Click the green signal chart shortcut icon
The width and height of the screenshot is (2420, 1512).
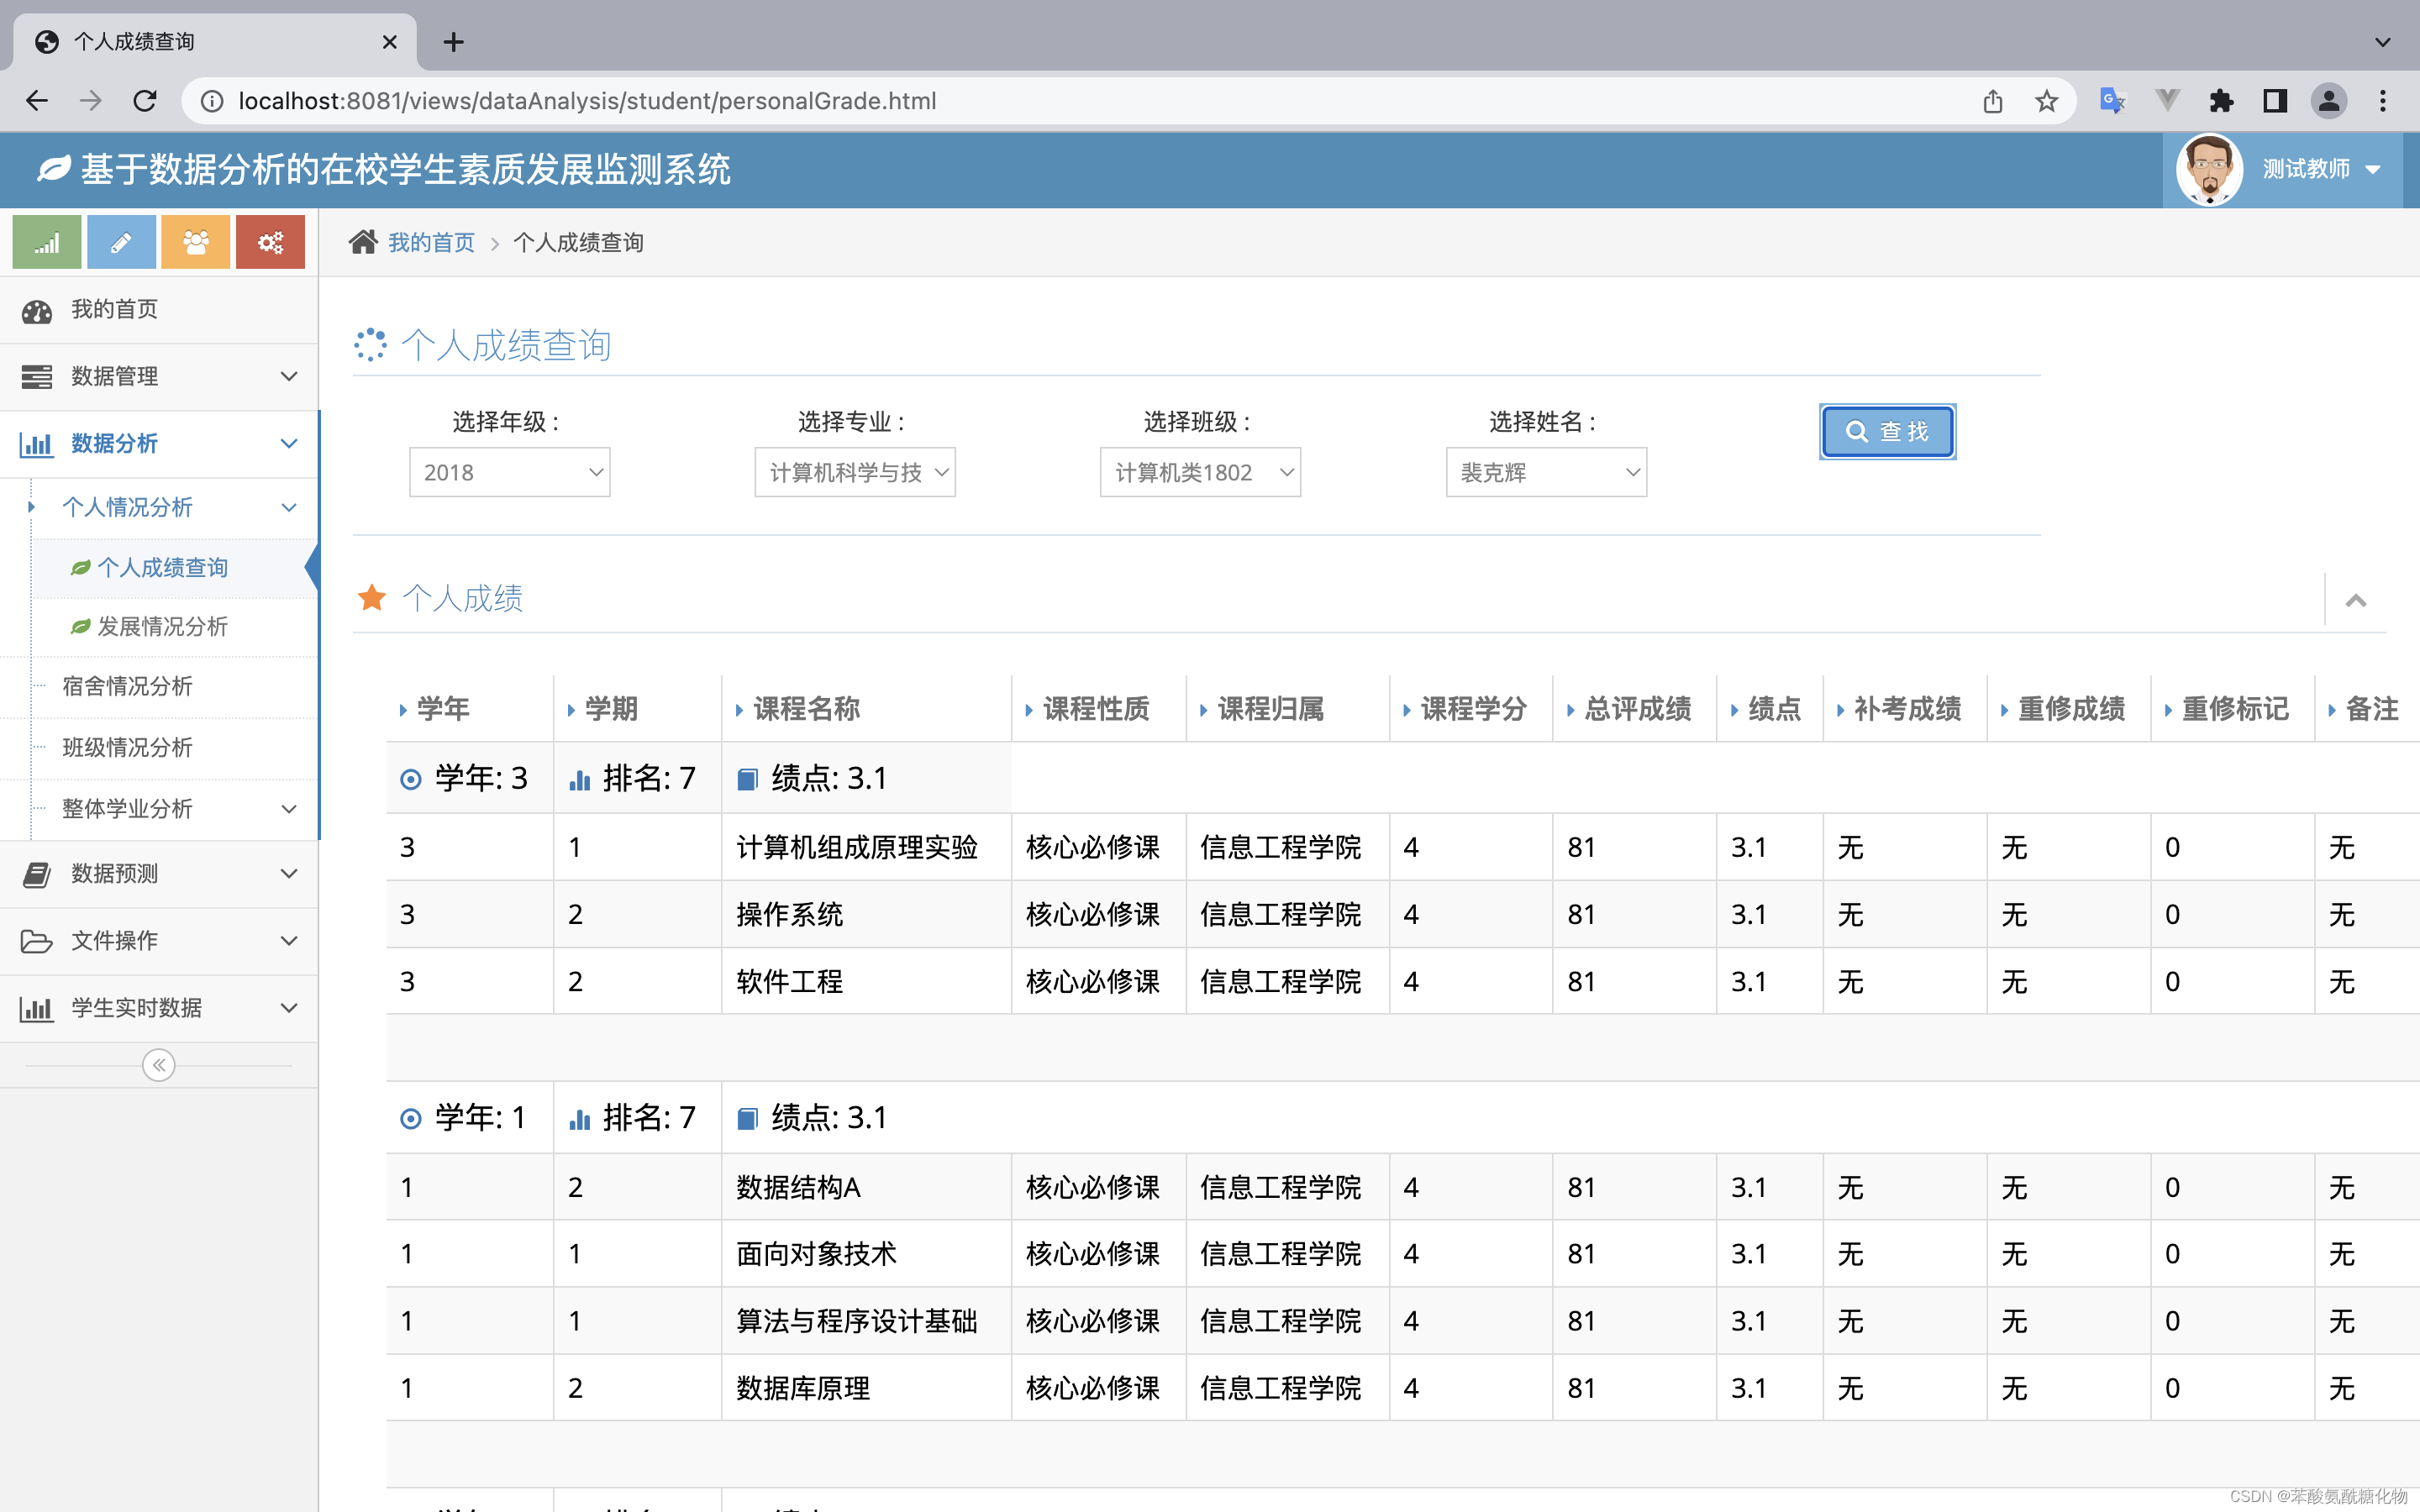click(47, 242)
